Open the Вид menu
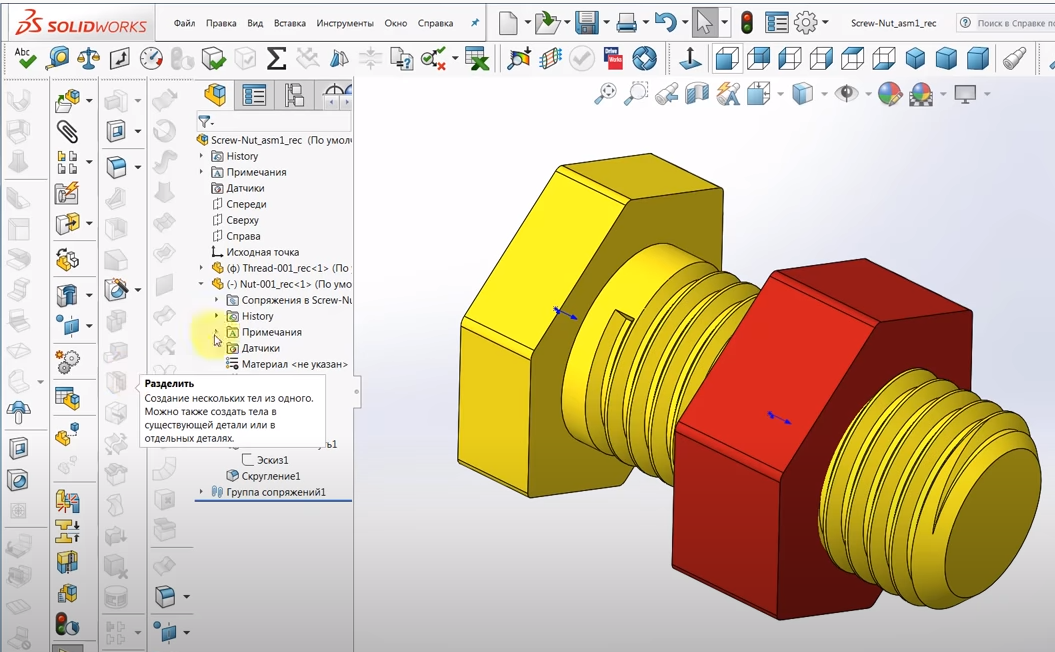 pyautogui.click(x=255, y=23)
